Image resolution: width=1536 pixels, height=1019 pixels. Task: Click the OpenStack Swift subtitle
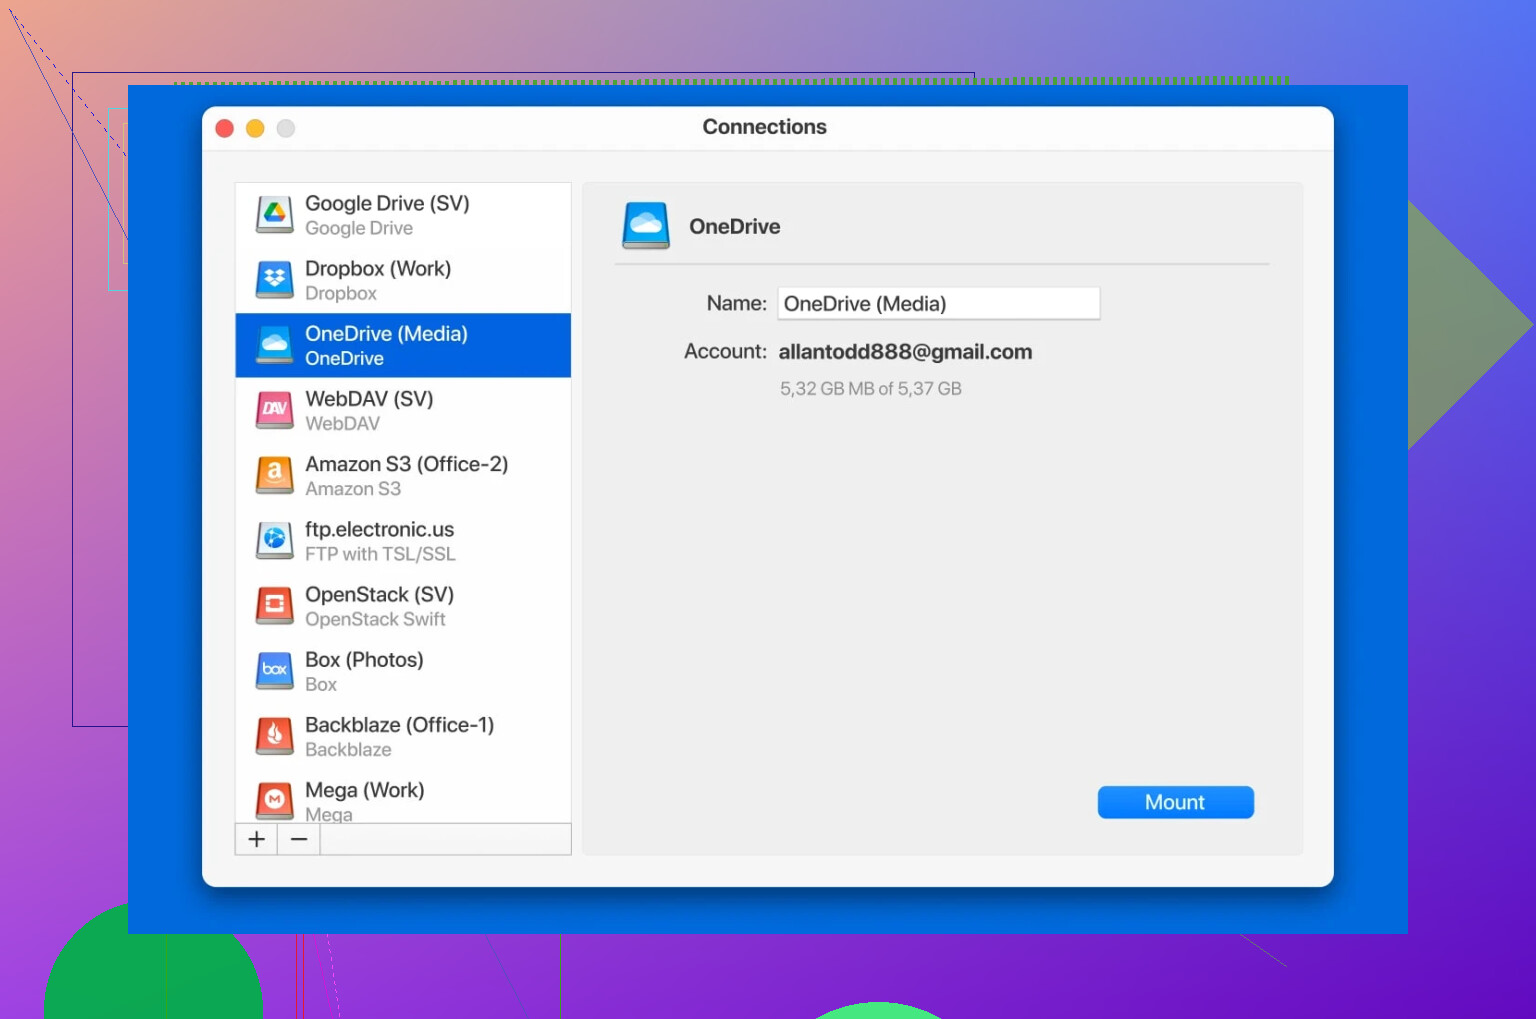pos(375,619)
